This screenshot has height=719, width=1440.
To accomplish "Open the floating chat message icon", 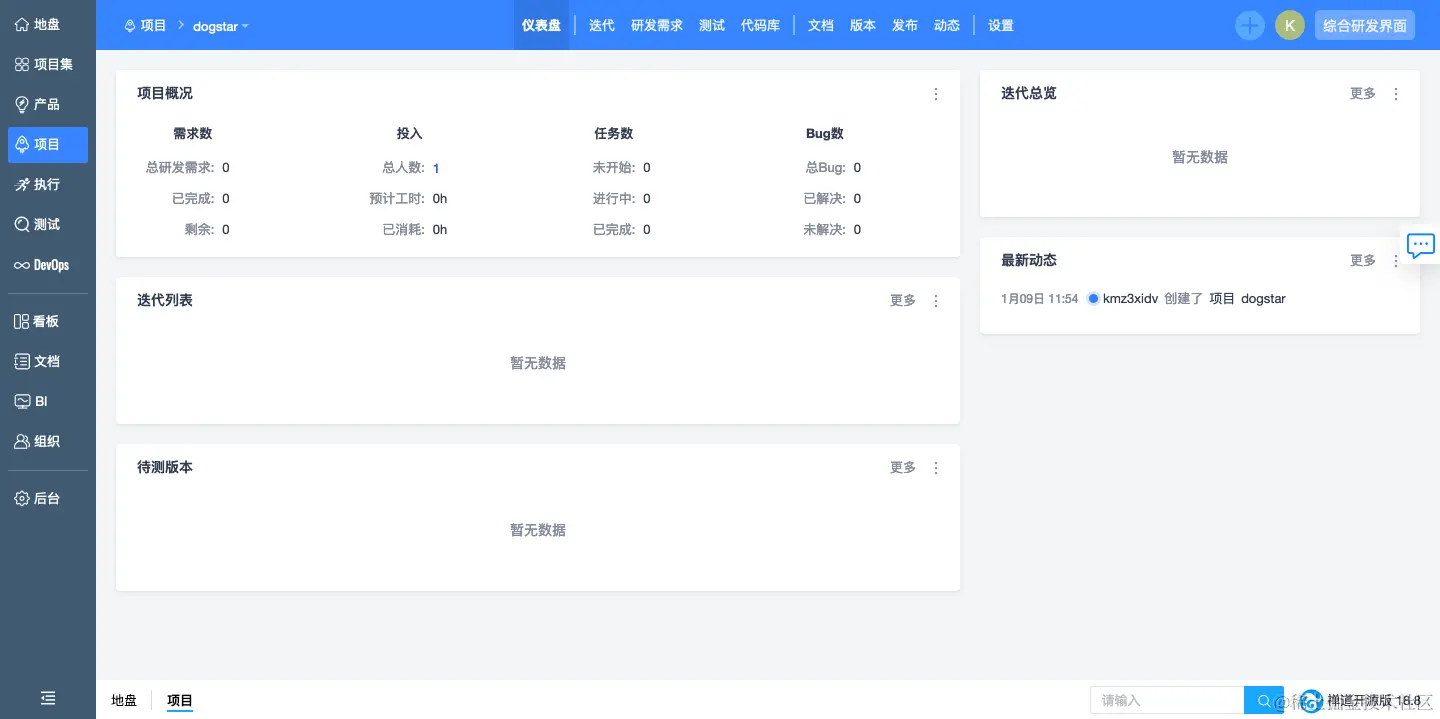I will pyautogui.click(x=1421, y=245).
